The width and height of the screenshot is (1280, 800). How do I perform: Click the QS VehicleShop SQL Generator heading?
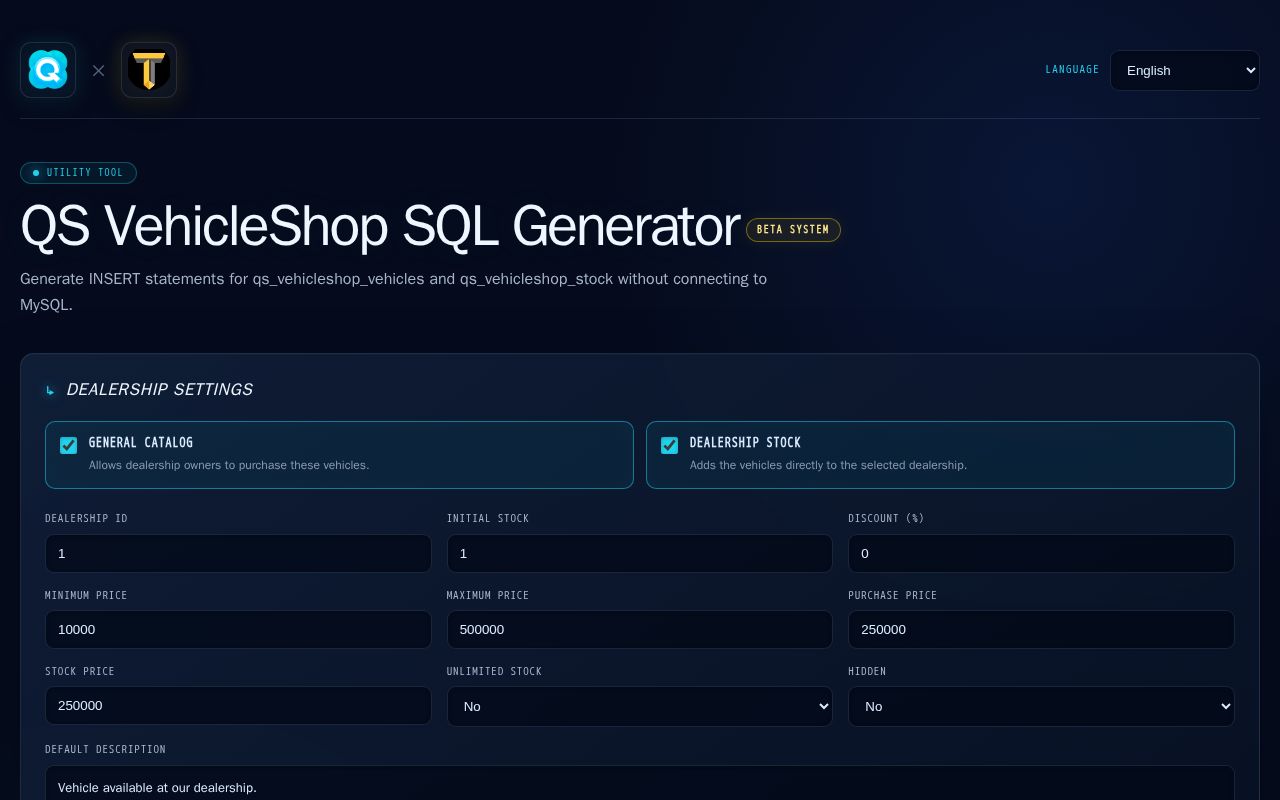(380, 227)
